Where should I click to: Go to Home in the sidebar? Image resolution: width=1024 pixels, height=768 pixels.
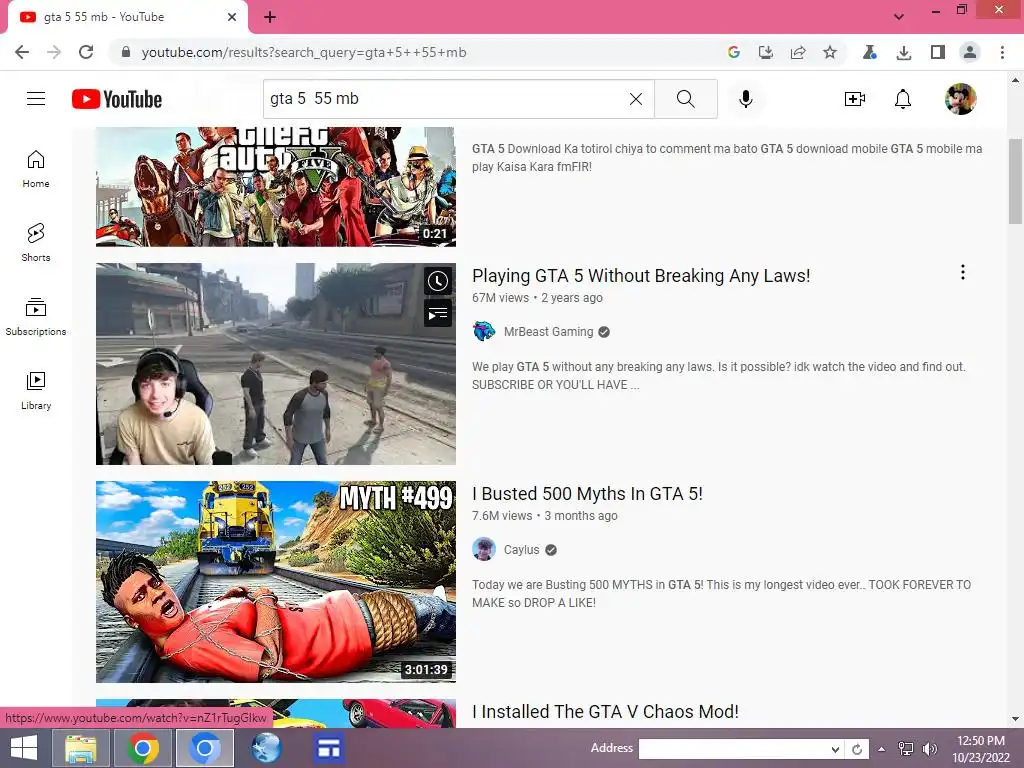(x=36, y=169)
